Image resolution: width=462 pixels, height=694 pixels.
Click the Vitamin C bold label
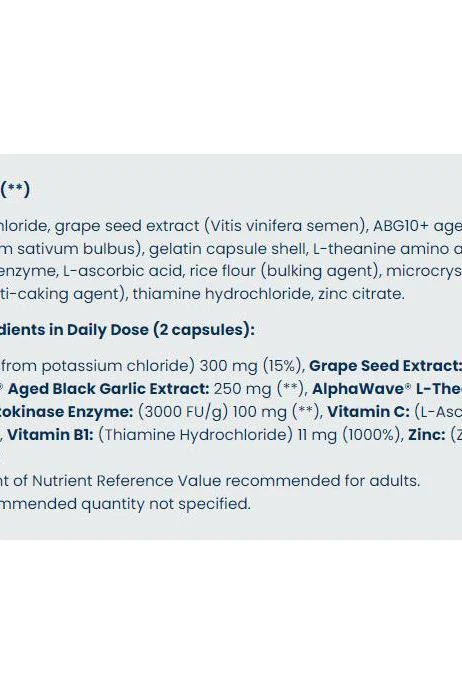click(368, 412)
